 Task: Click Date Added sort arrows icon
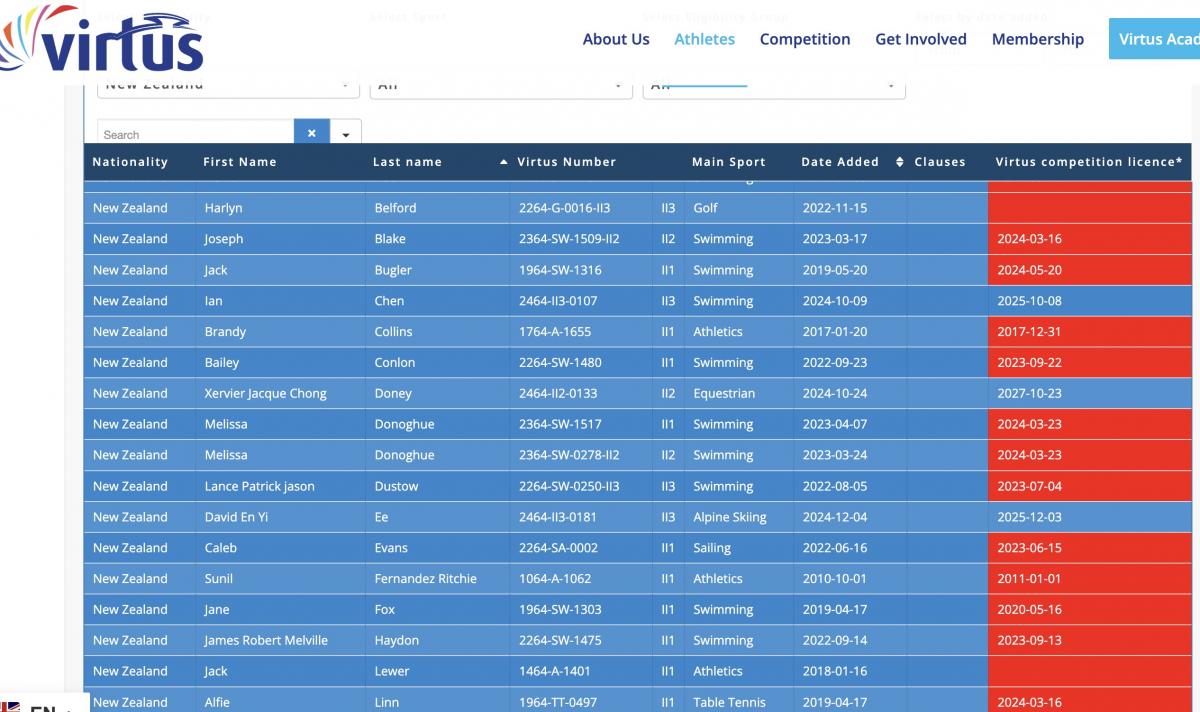pos(899,162)
